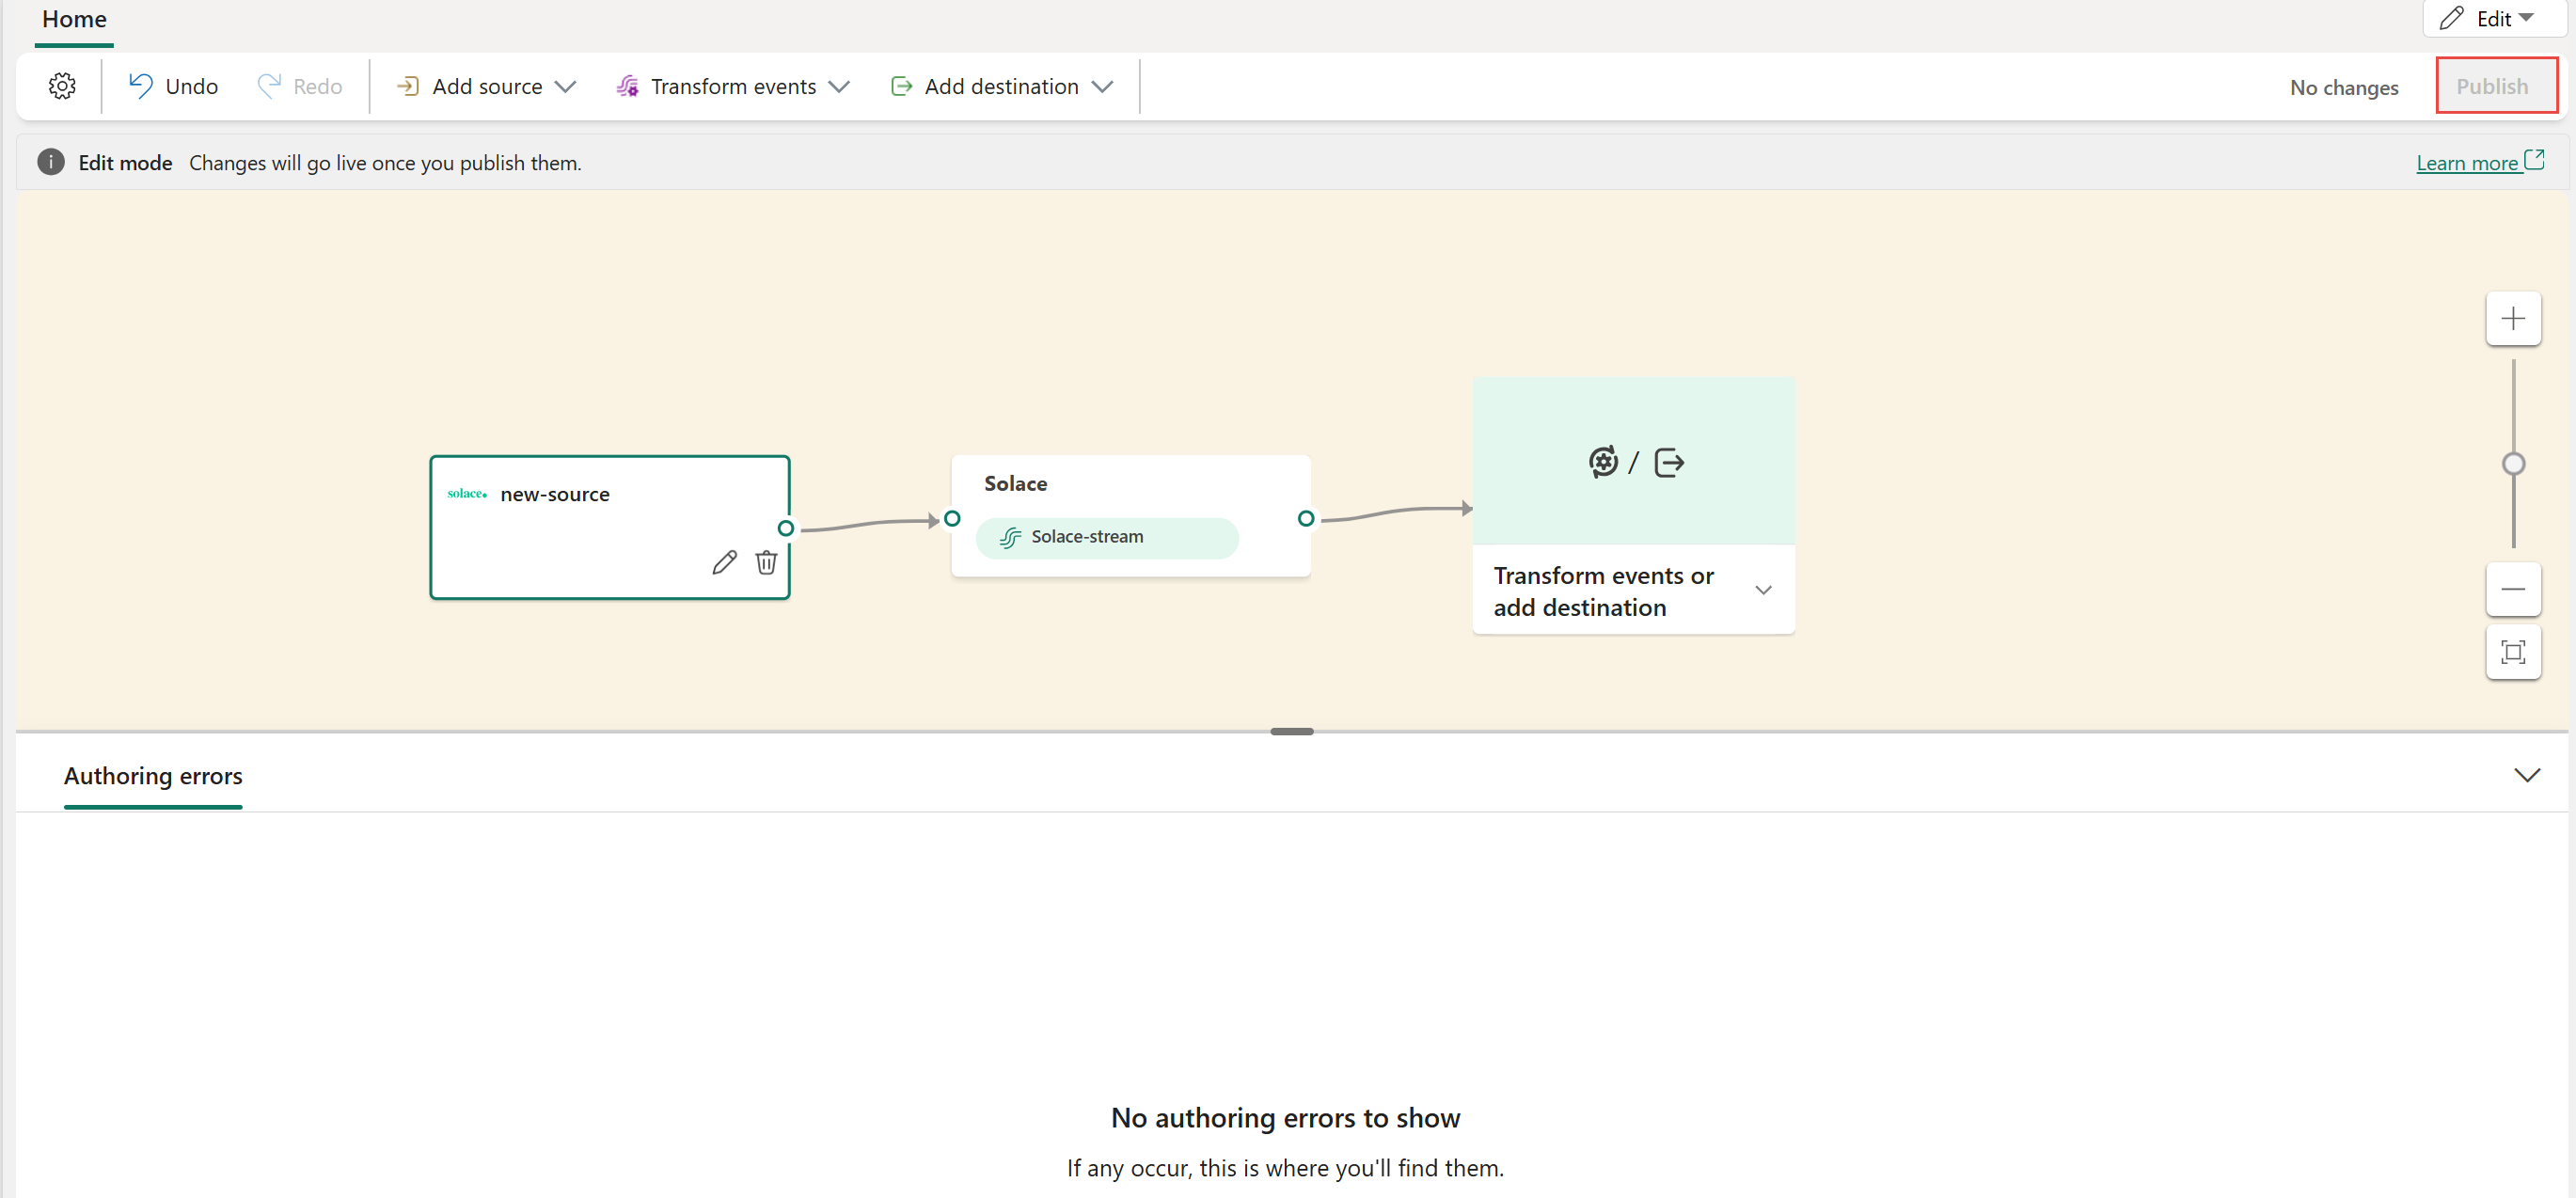Open eventstream settings gear icon
This screenshot has height=1198, width=2576.
pos(62,87)
